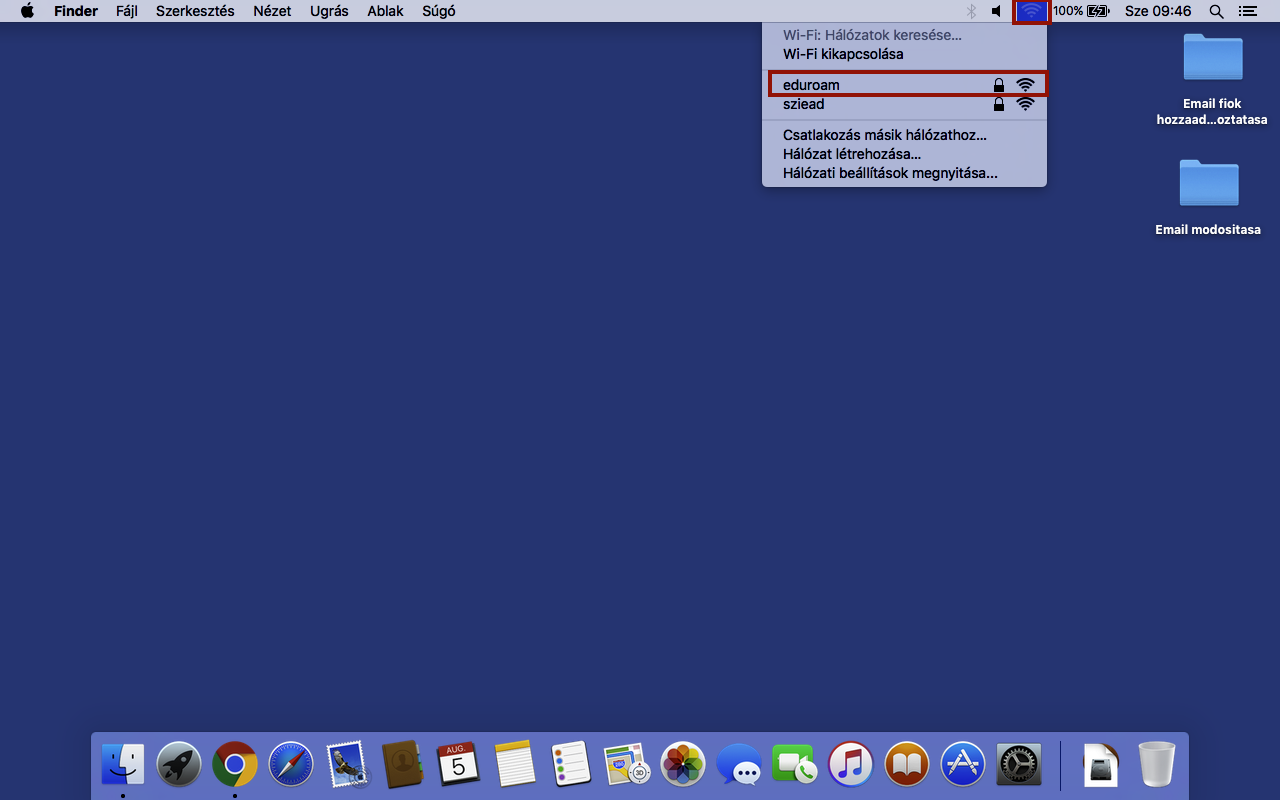Open the Photos app in Dock
1280x800 pixels.
(x=683, y=765)
